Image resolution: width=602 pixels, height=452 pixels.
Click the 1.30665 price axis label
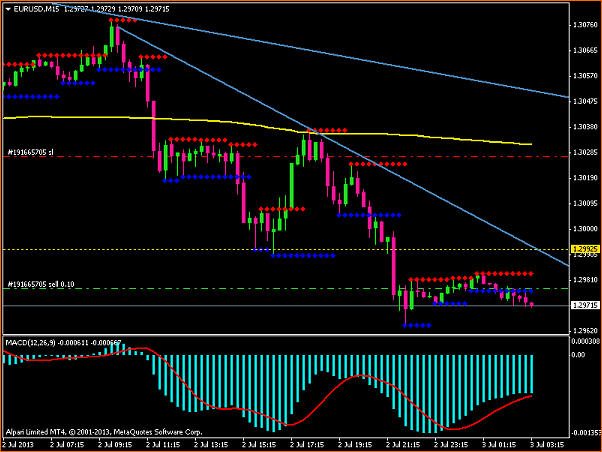585,50
